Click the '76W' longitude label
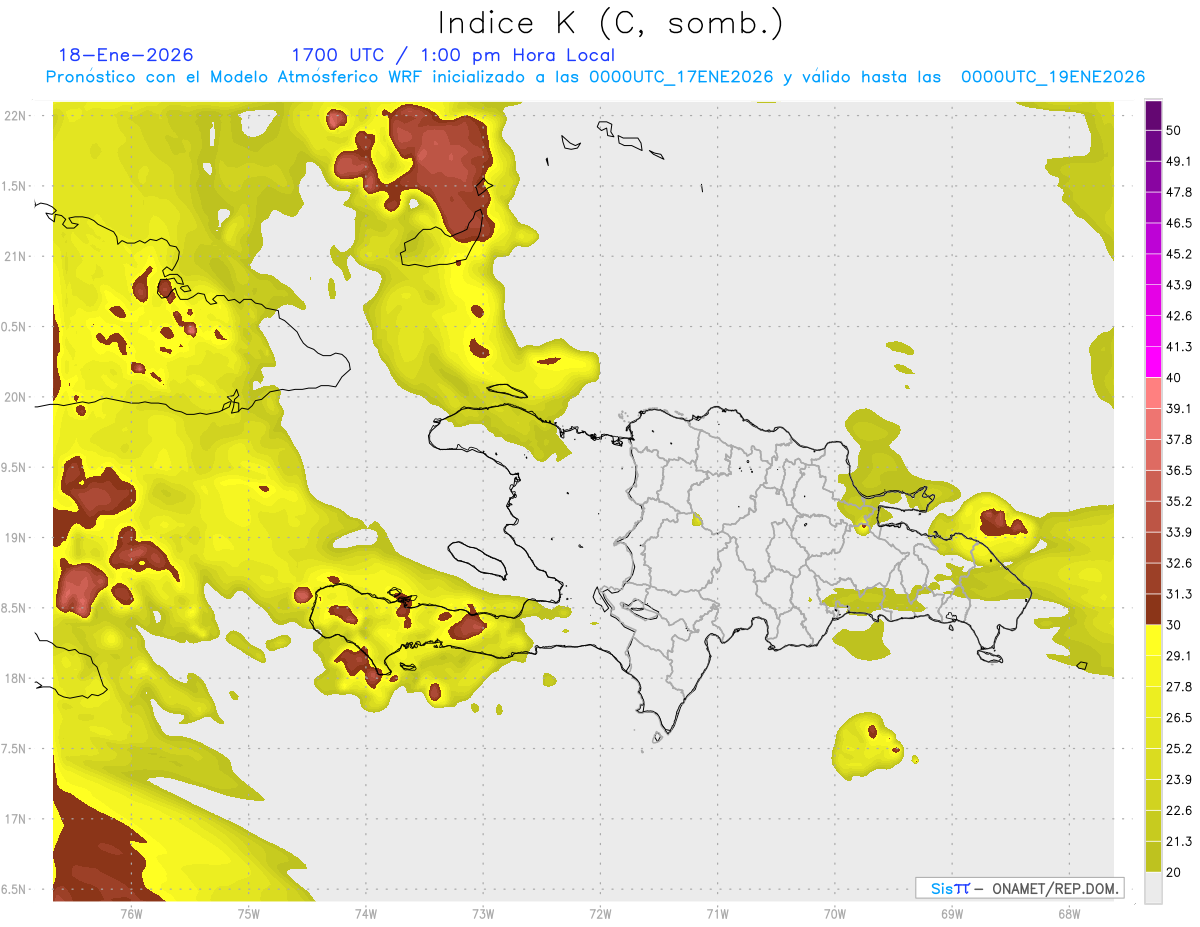The width and height of the screenshot is (1200, 927). click(131, 913)
